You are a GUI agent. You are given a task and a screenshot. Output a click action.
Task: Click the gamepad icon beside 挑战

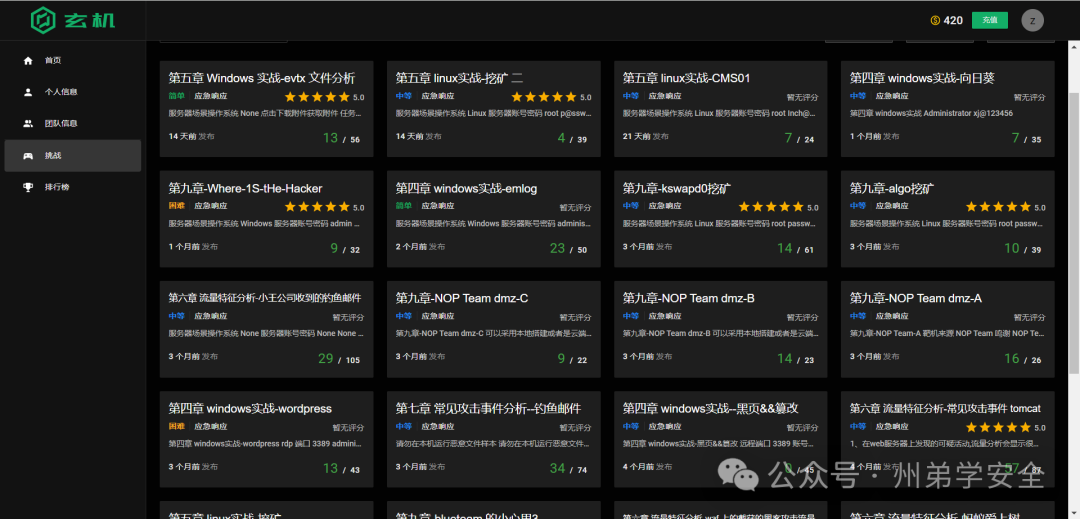28,156
